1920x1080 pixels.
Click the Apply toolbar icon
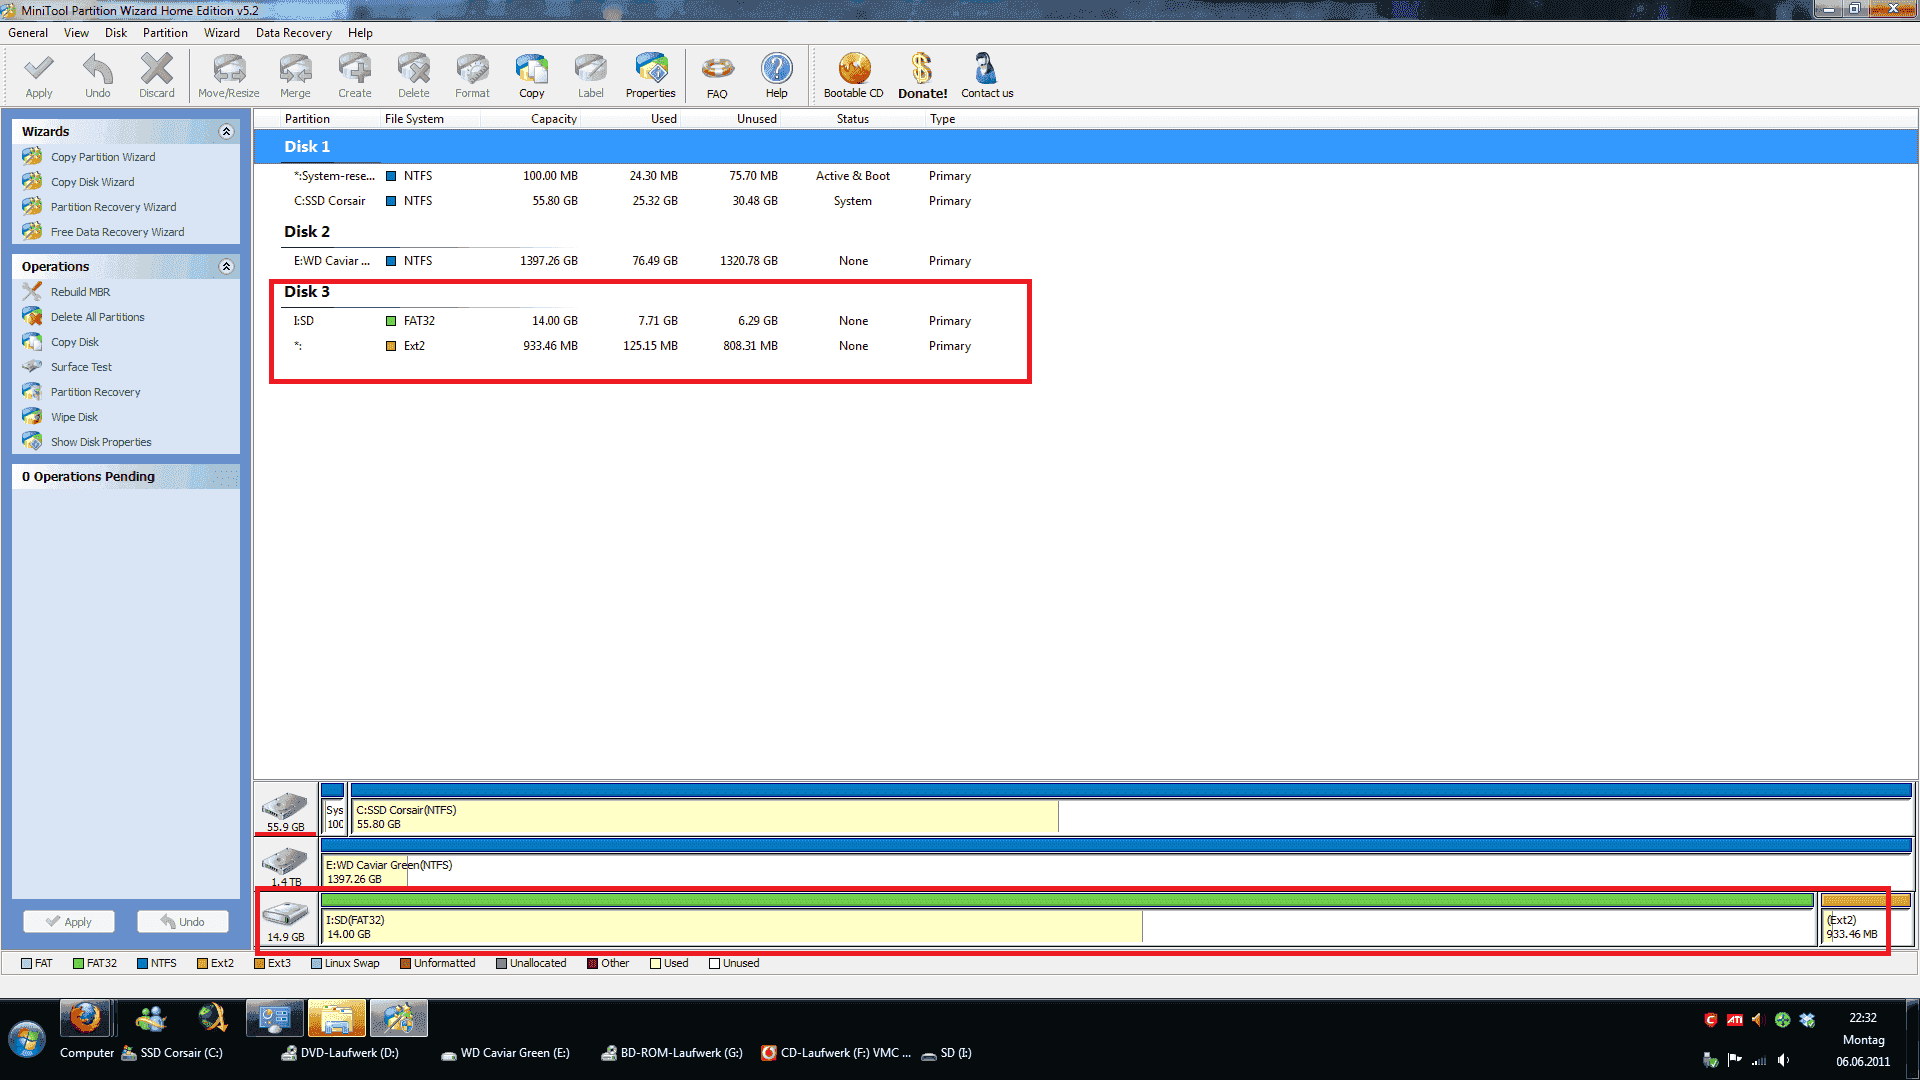[x=39, y=76]
